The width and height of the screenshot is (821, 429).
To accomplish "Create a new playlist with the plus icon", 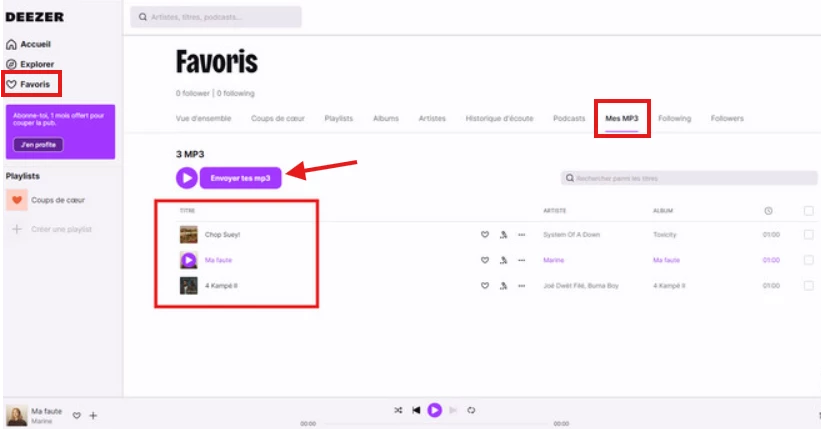I will click(17, 229).
